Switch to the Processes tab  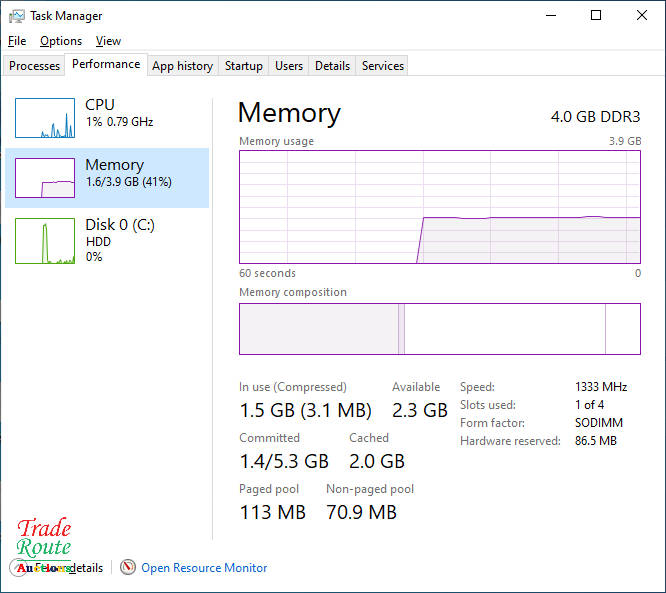pyautogui.click(x=35, y=66)
